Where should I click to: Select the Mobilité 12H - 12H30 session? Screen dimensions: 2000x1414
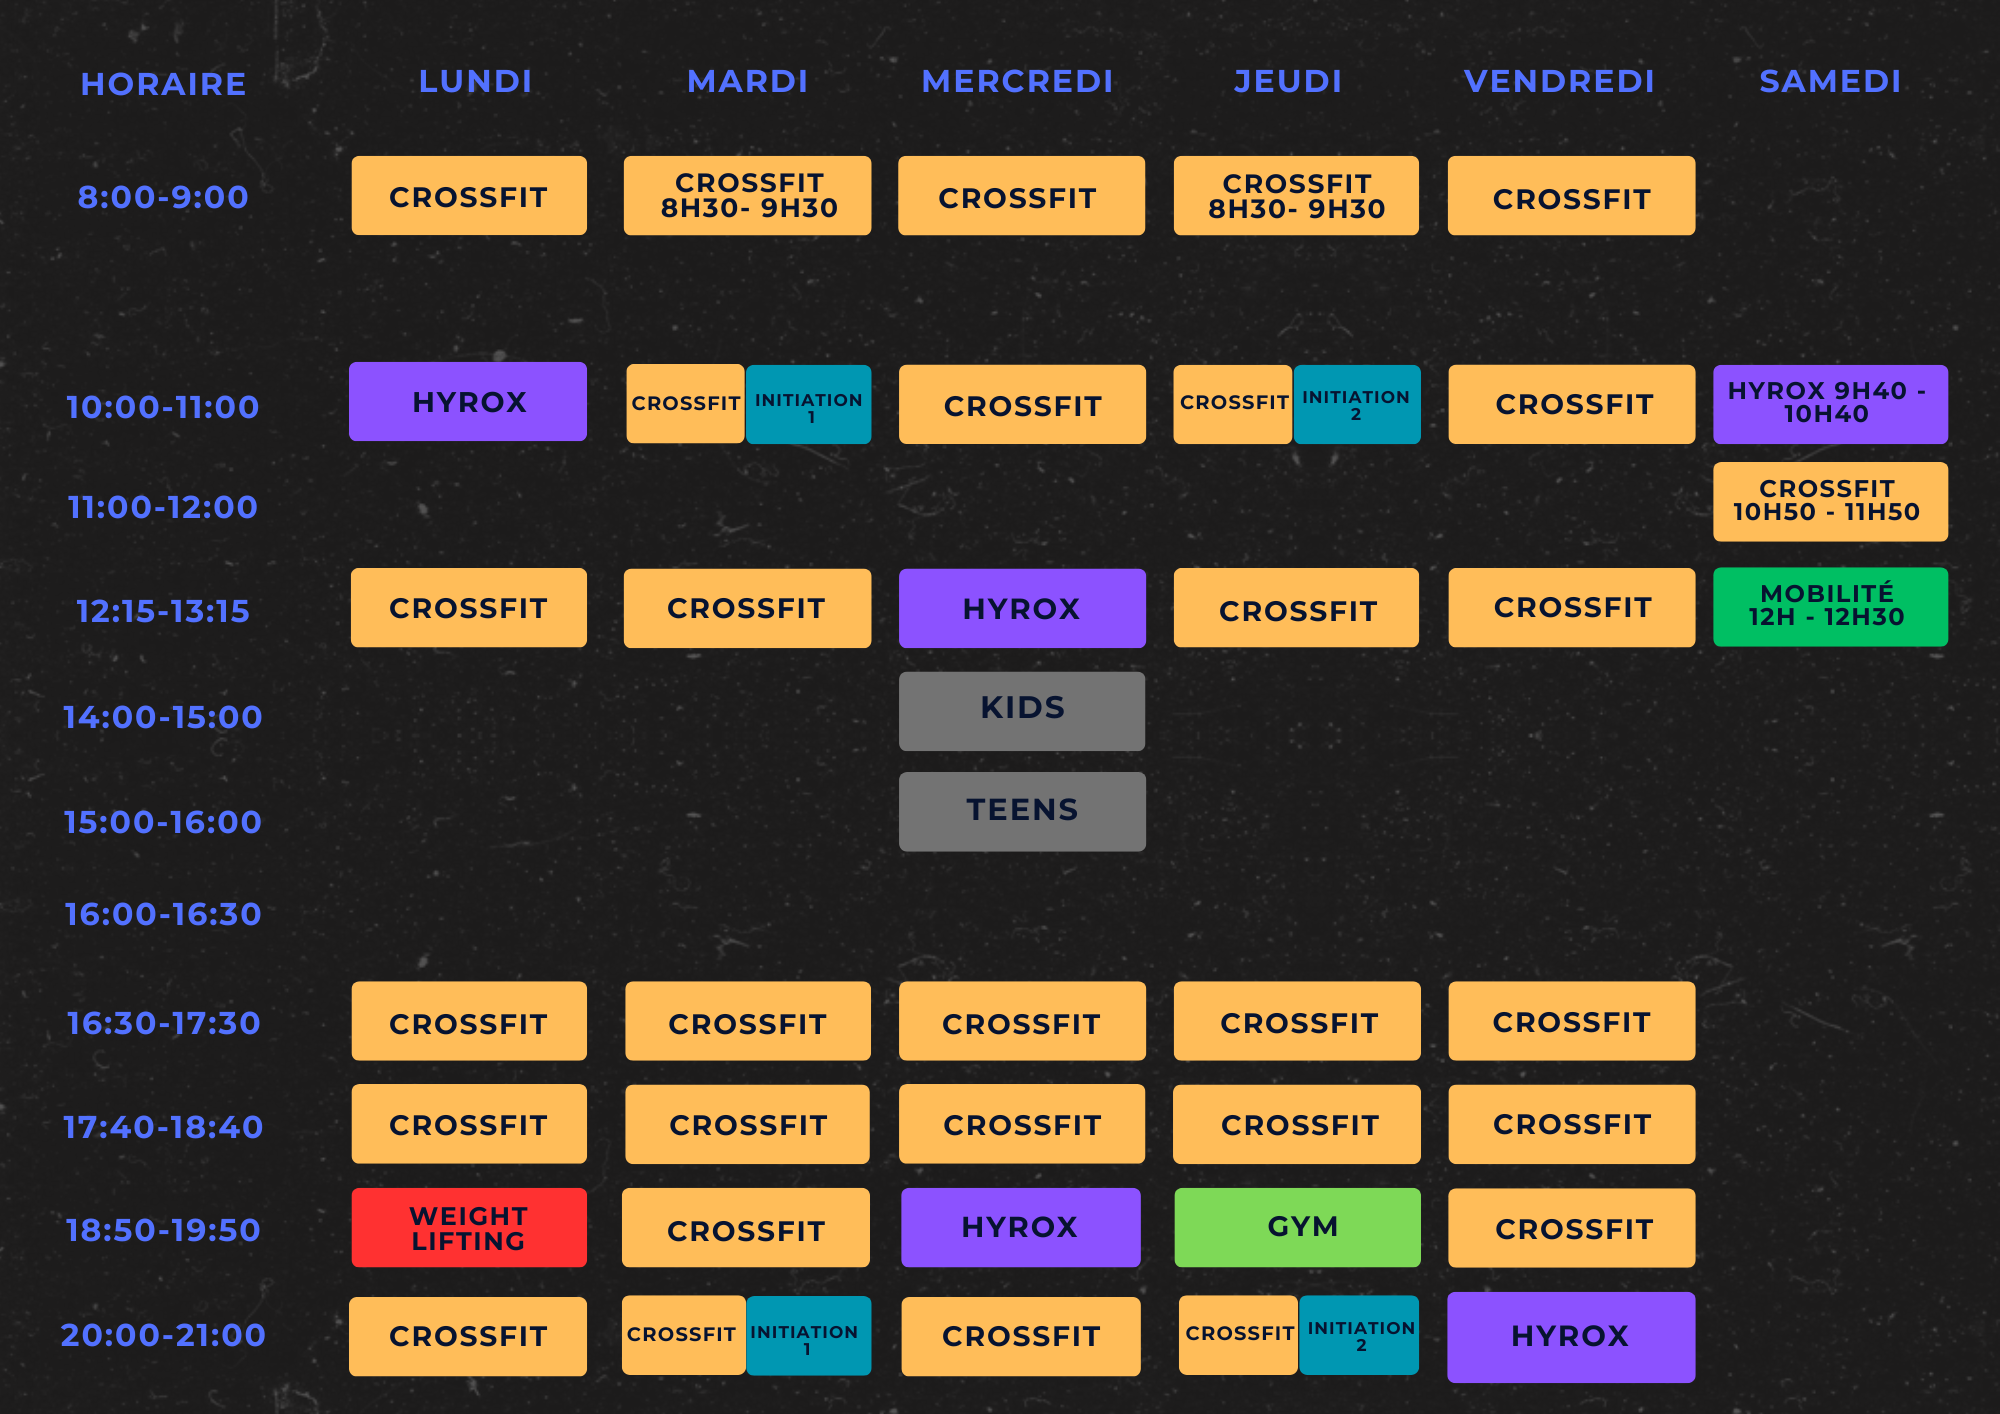pyautogui.click(x=1829, y=606)
